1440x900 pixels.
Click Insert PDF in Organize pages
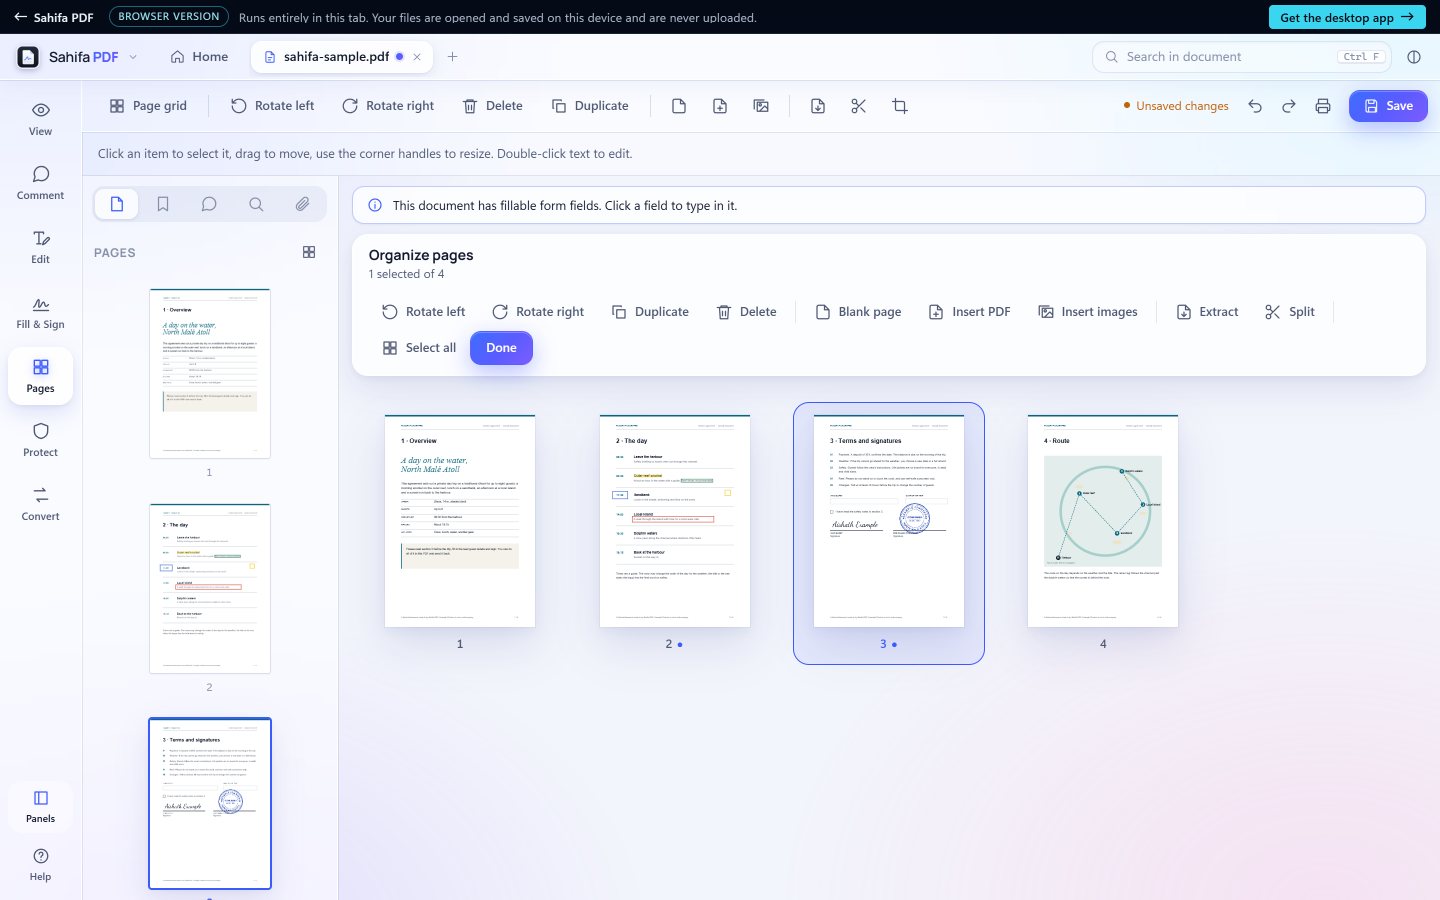click(969, 312)
